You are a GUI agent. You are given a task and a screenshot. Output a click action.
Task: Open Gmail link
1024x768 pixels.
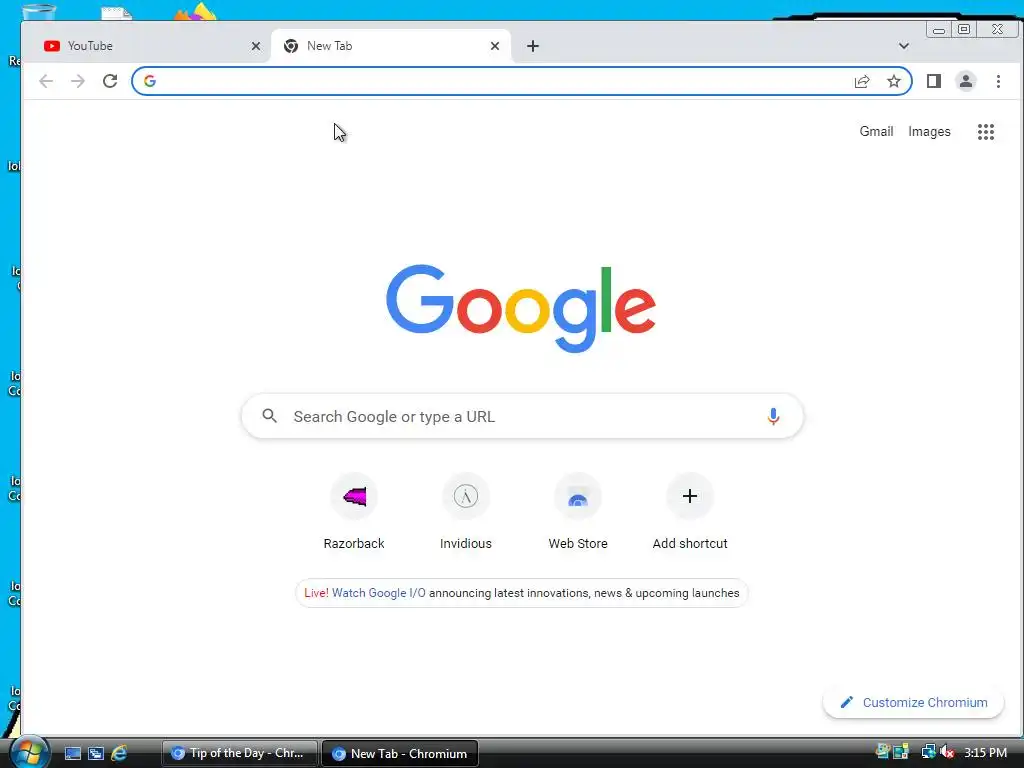click(876, 132)
